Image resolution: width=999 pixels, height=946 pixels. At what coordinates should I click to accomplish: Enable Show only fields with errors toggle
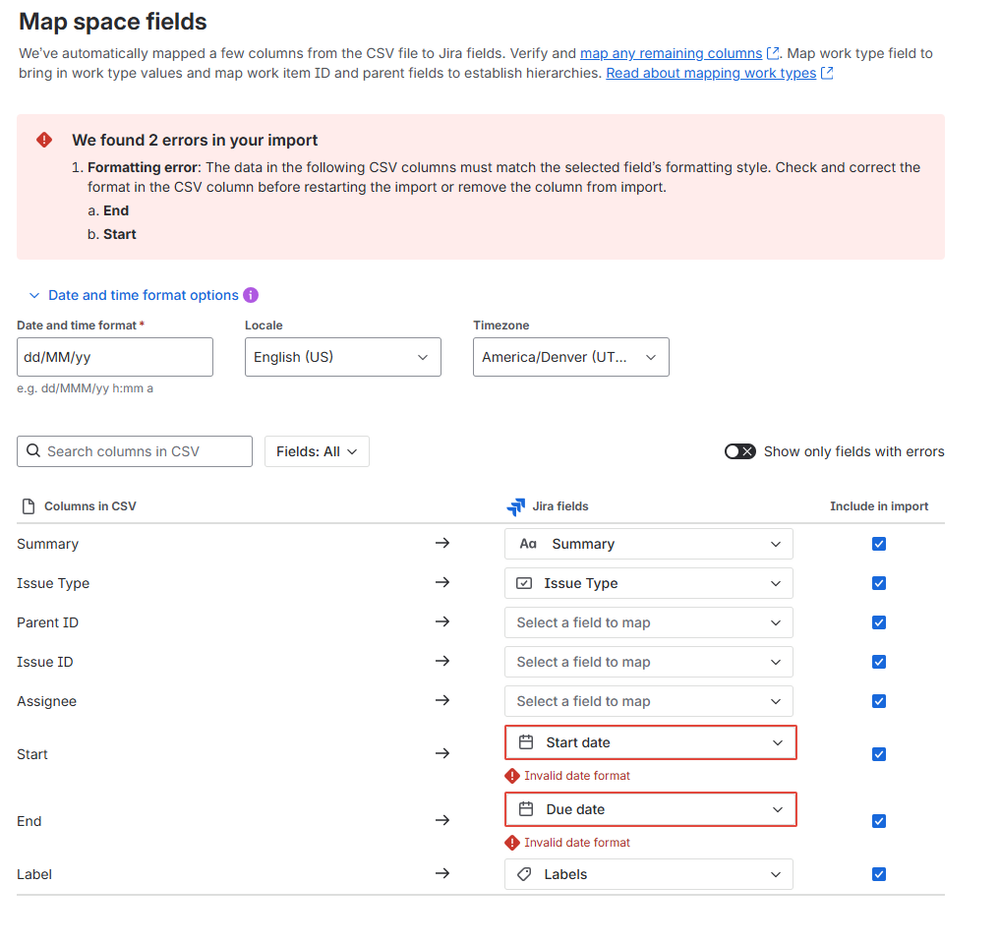[740, 451]
